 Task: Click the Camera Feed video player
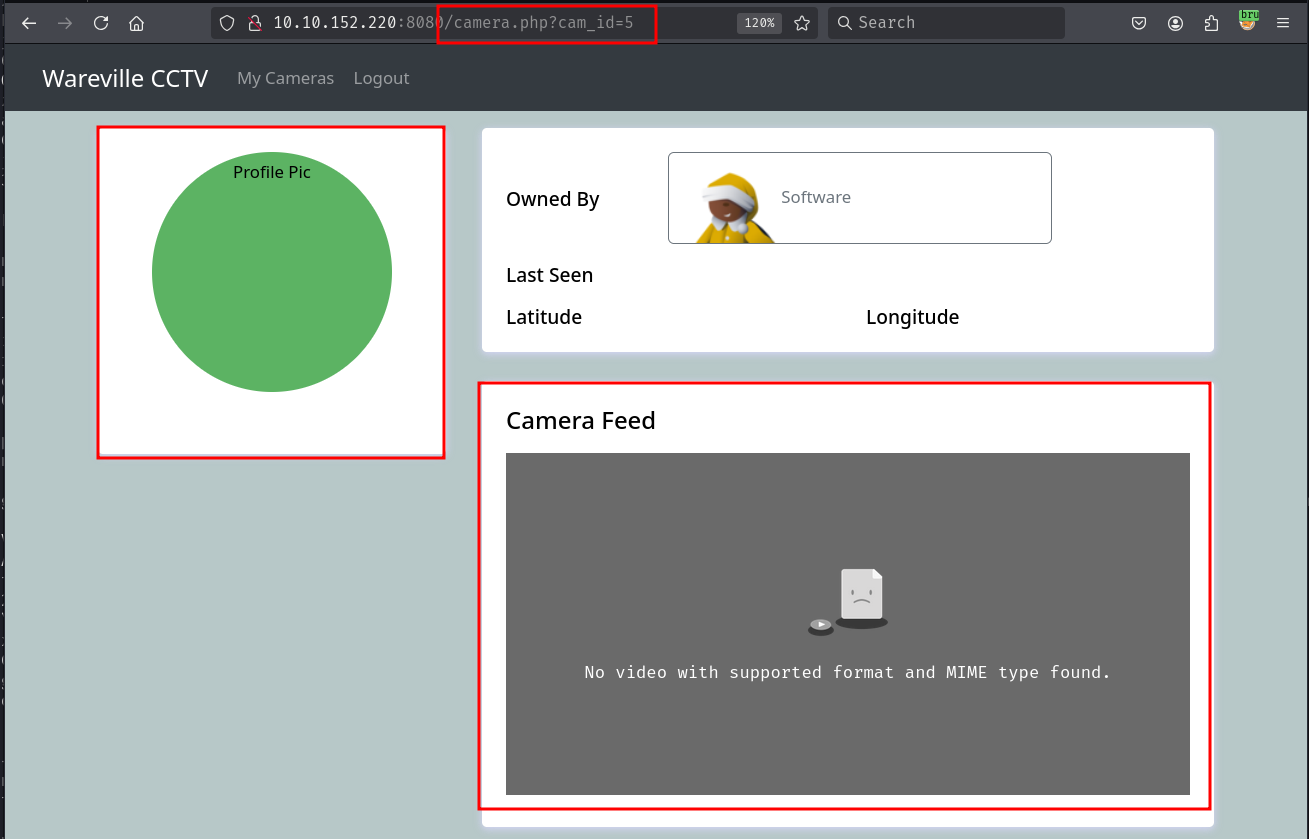pos(847,623)
